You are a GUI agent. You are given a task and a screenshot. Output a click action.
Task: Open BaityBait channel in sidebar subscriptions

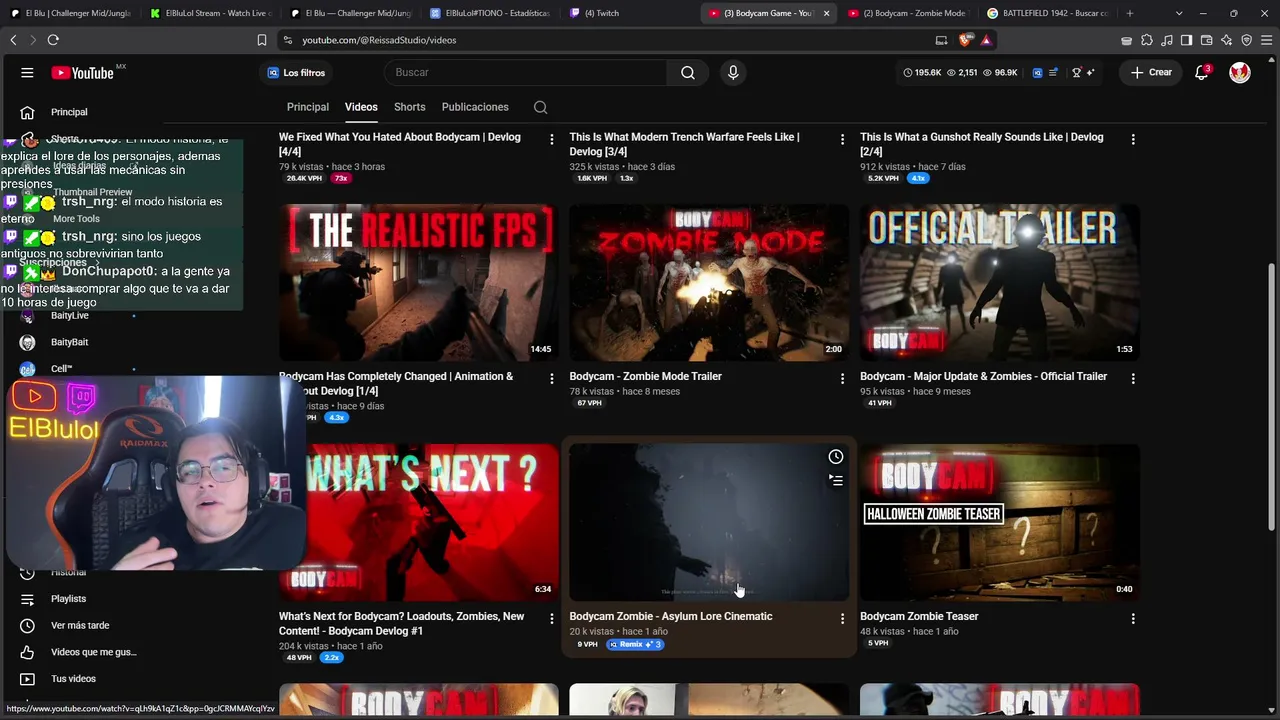(69, 342)
